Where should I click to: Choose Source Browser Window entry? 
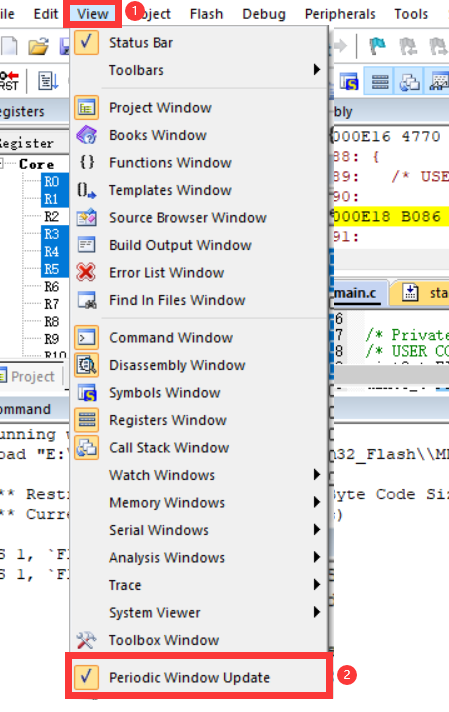(199, 218)
